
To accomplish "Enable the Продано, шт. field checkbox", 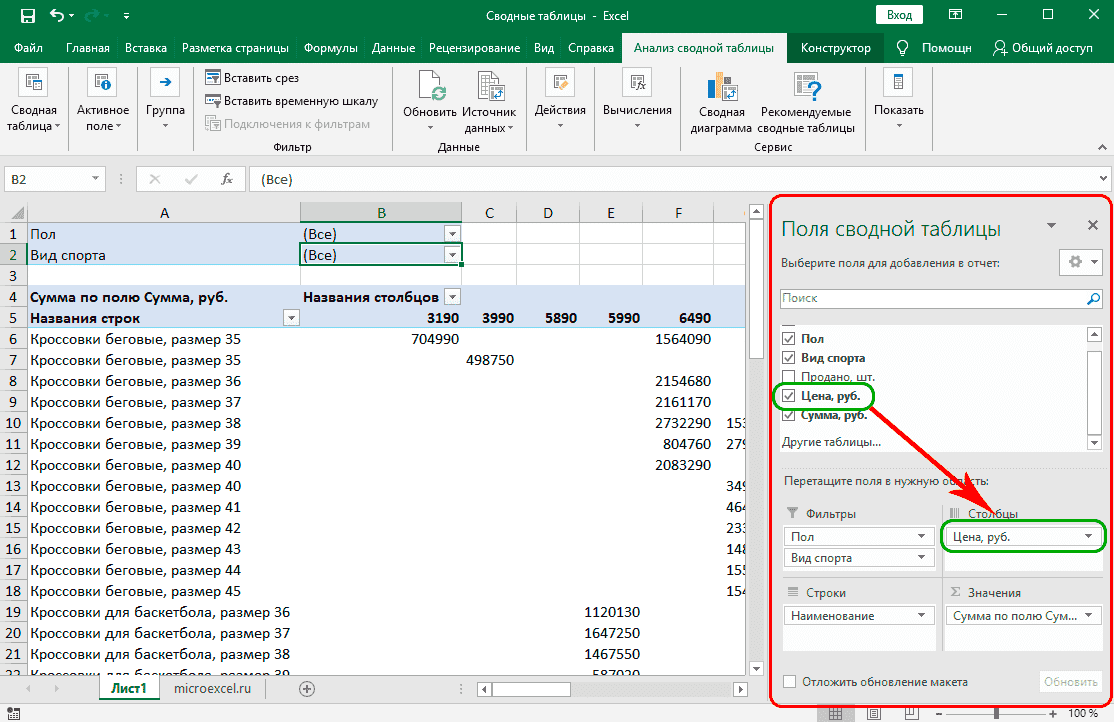I will (788, 377).
